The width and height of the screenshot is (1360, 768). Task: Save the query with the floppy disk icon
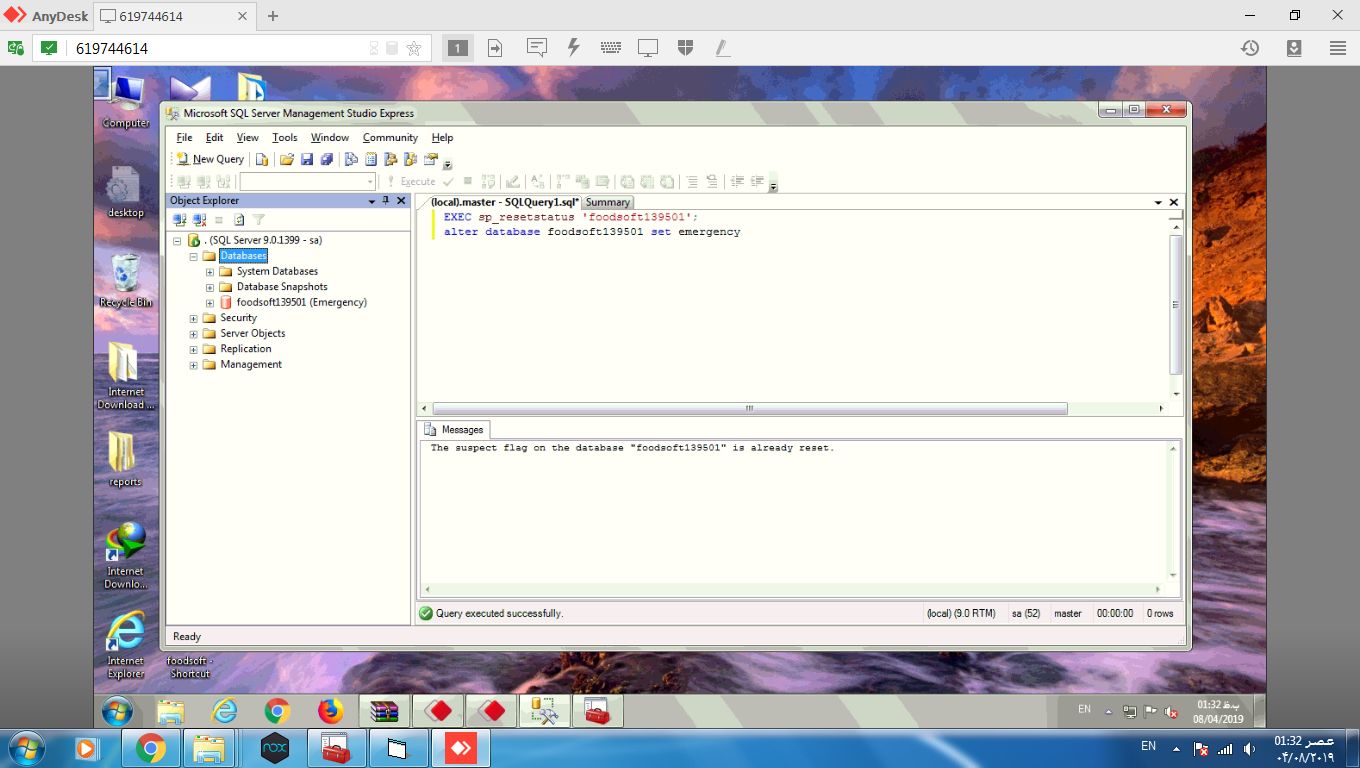point(307,159)
